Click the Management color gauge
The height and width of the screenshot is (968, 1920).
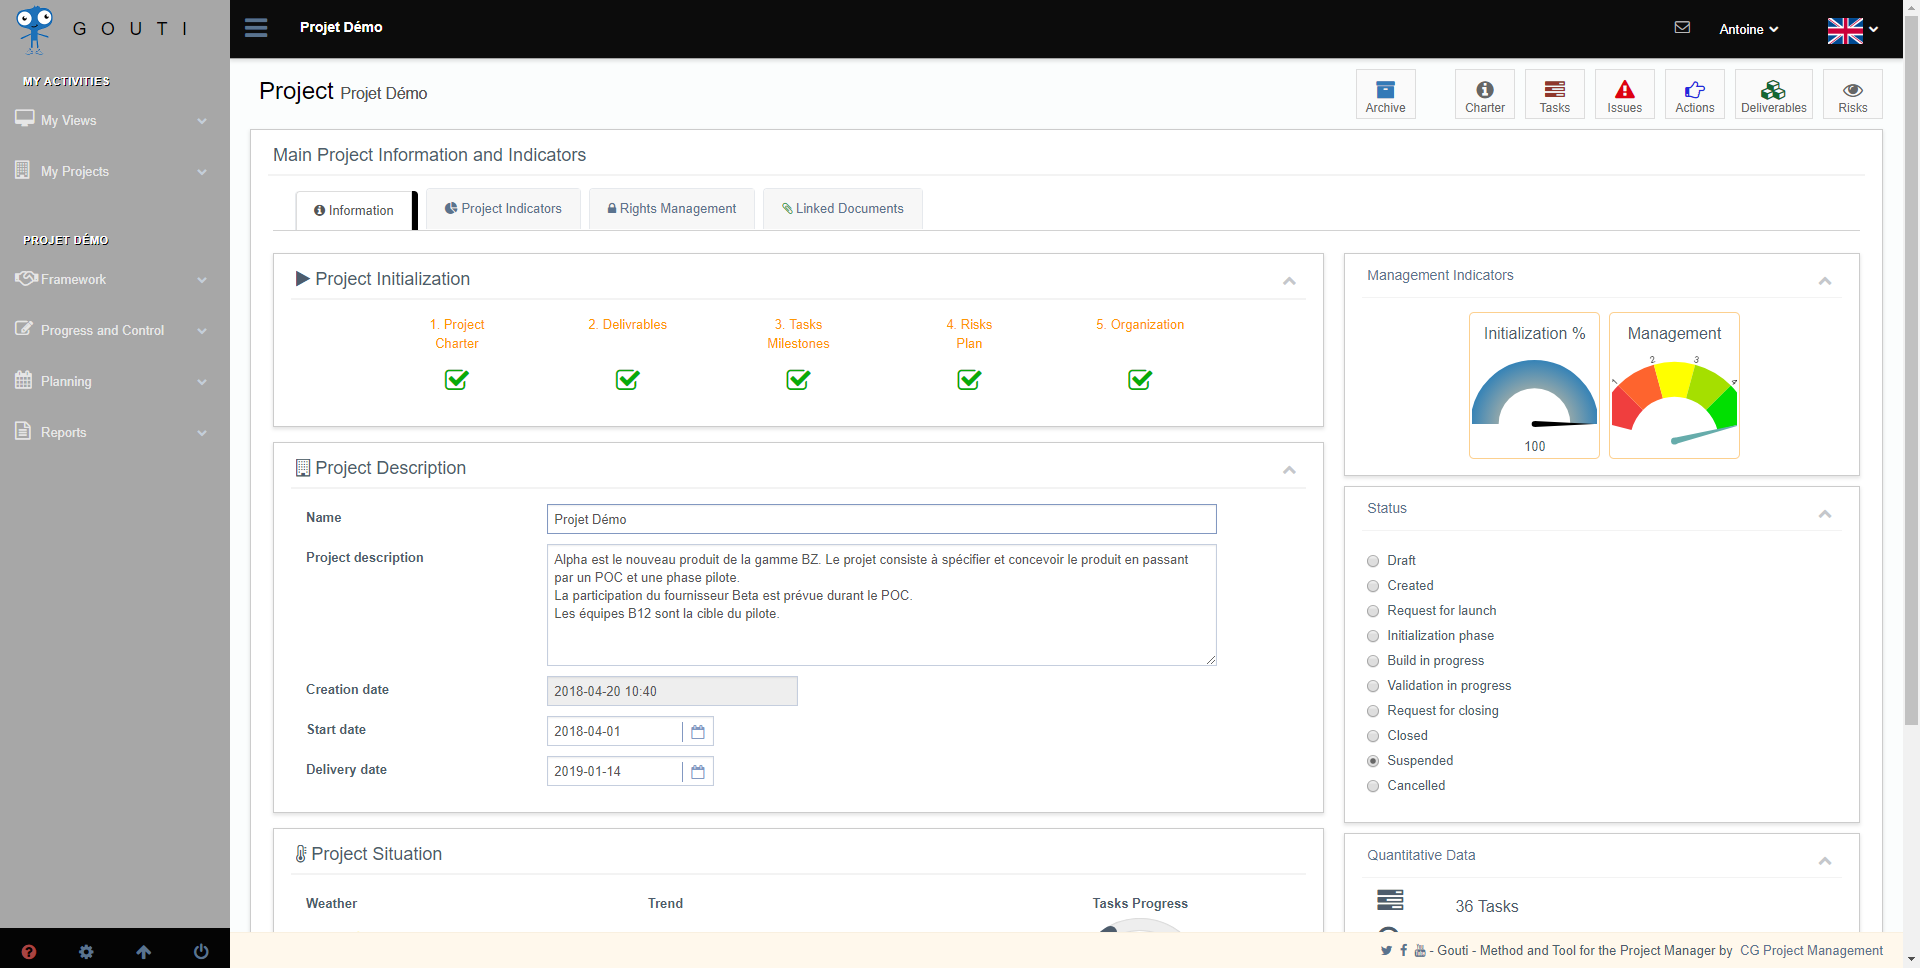click(x=1674, y=386)
